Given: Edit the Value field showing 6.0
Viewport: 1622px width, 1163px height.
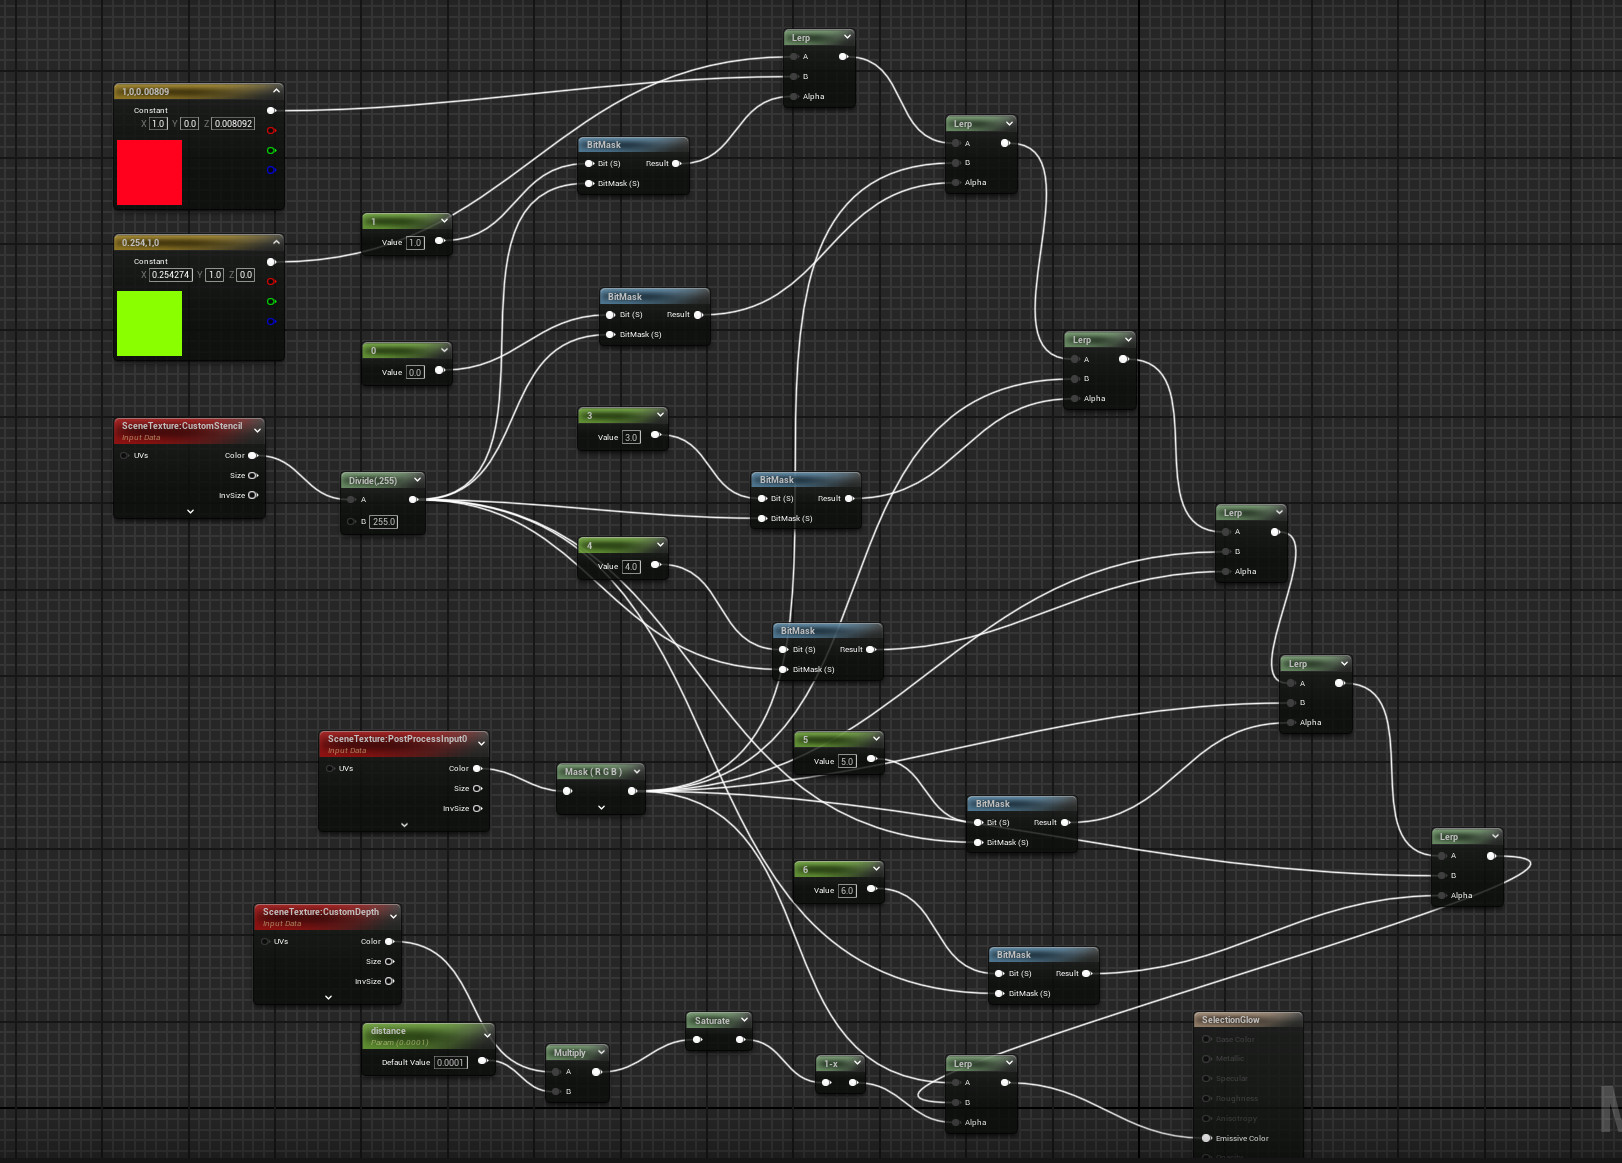Looking at the screenshot, I should pos(847,891).
